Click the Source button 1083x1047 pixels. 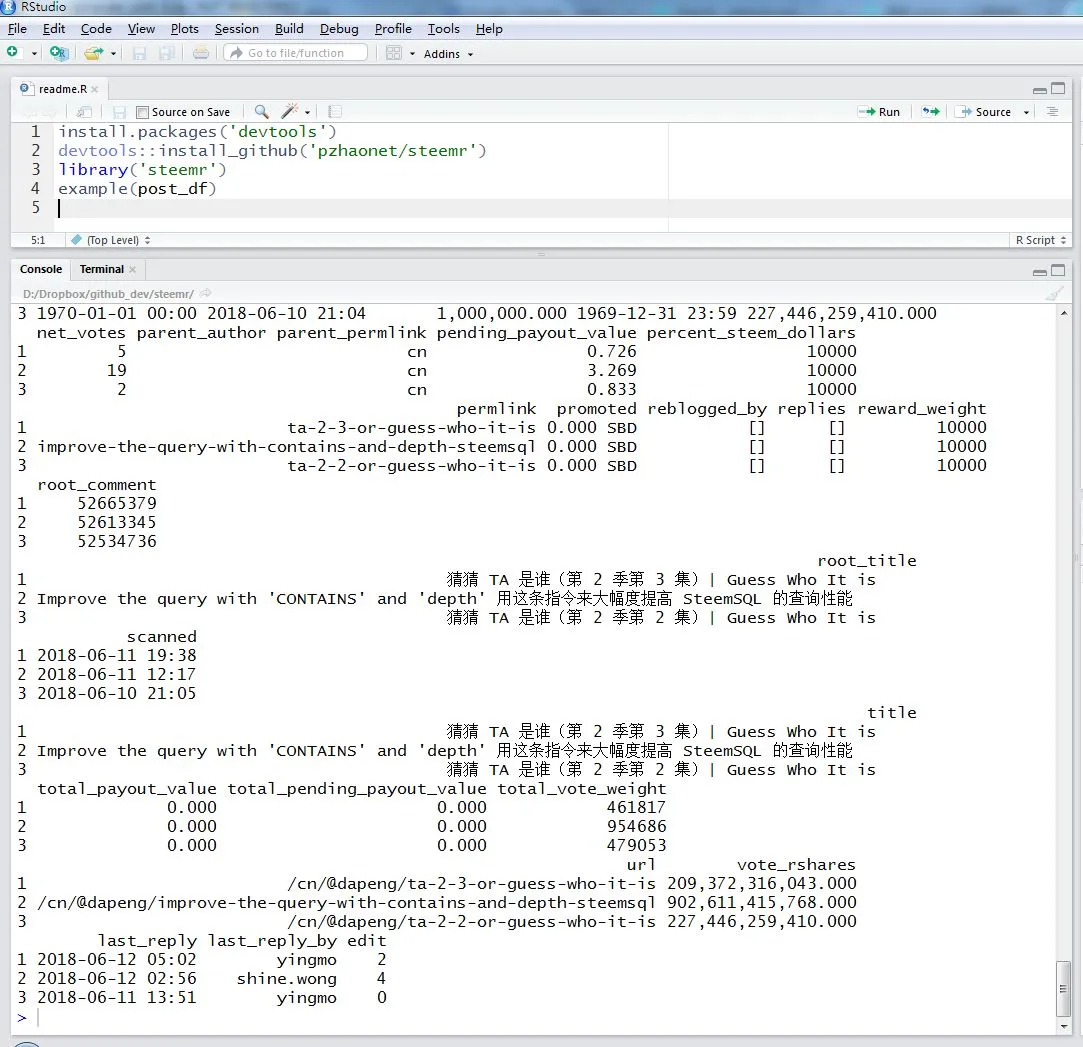point(983,112)
